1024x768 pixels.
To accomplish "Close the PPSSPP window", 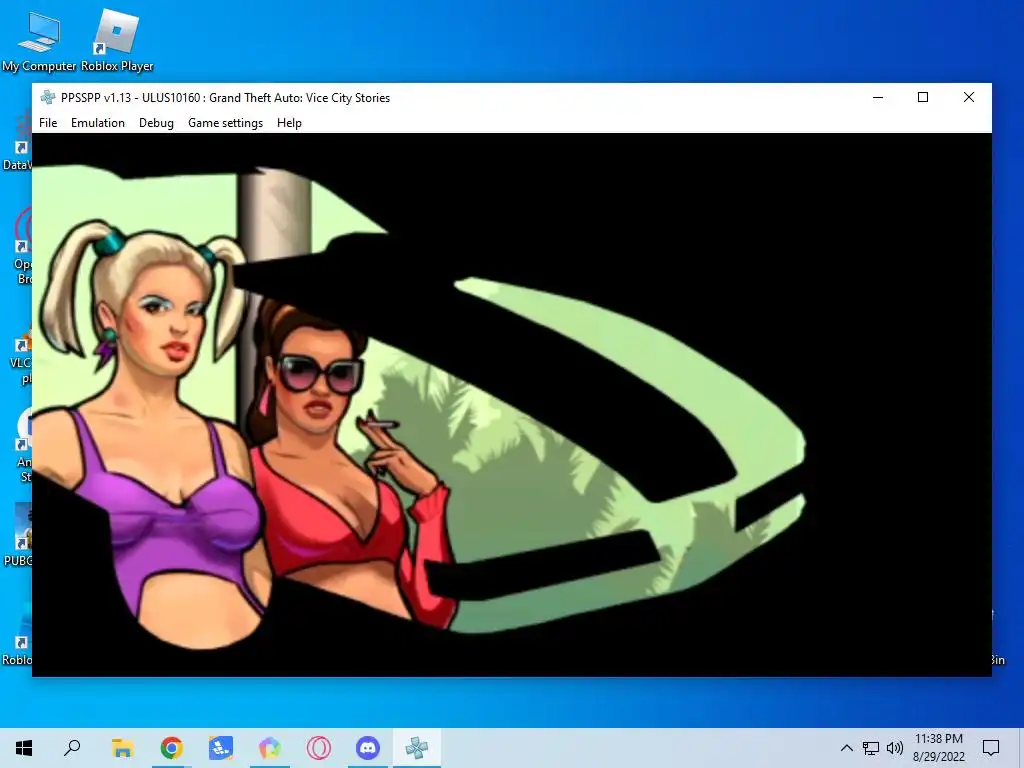I will tap(969, 97).
